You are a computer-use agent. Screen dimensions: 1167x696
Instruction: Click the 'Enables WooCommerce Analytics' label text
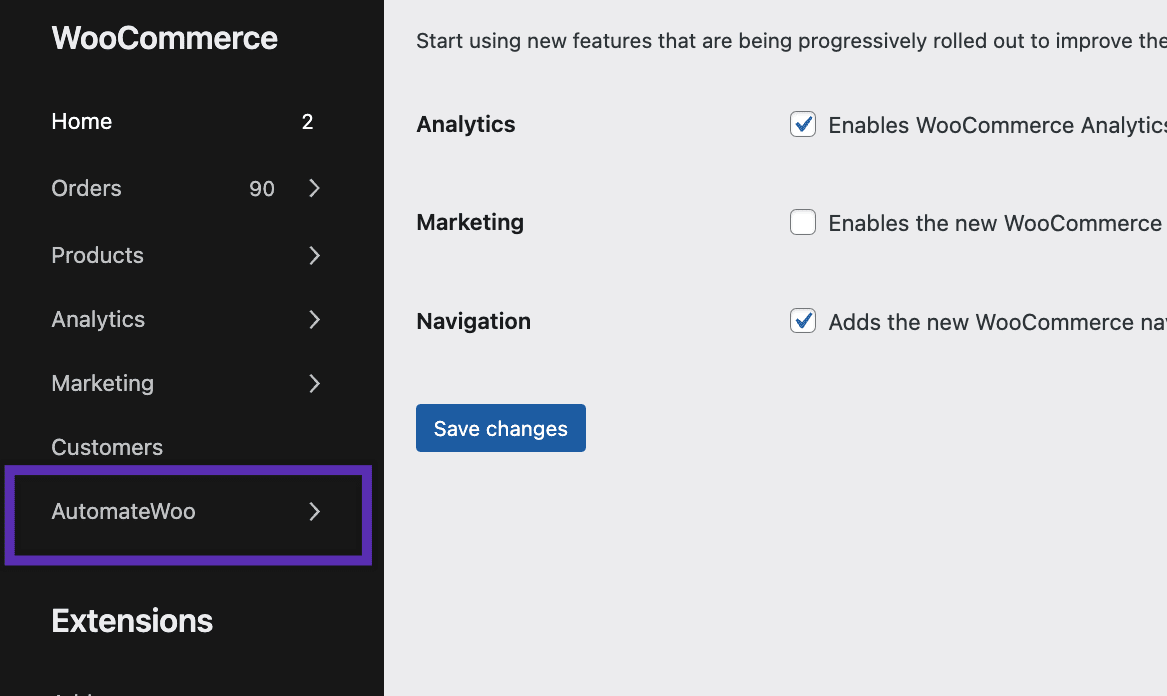[995, 125]
